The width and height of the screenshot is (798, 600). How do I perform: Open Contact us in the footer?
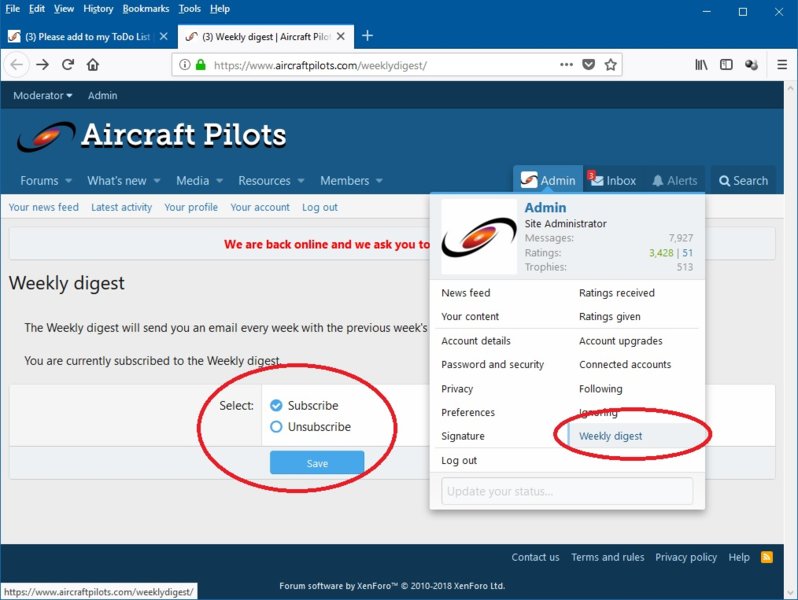[x=535, y=557]
